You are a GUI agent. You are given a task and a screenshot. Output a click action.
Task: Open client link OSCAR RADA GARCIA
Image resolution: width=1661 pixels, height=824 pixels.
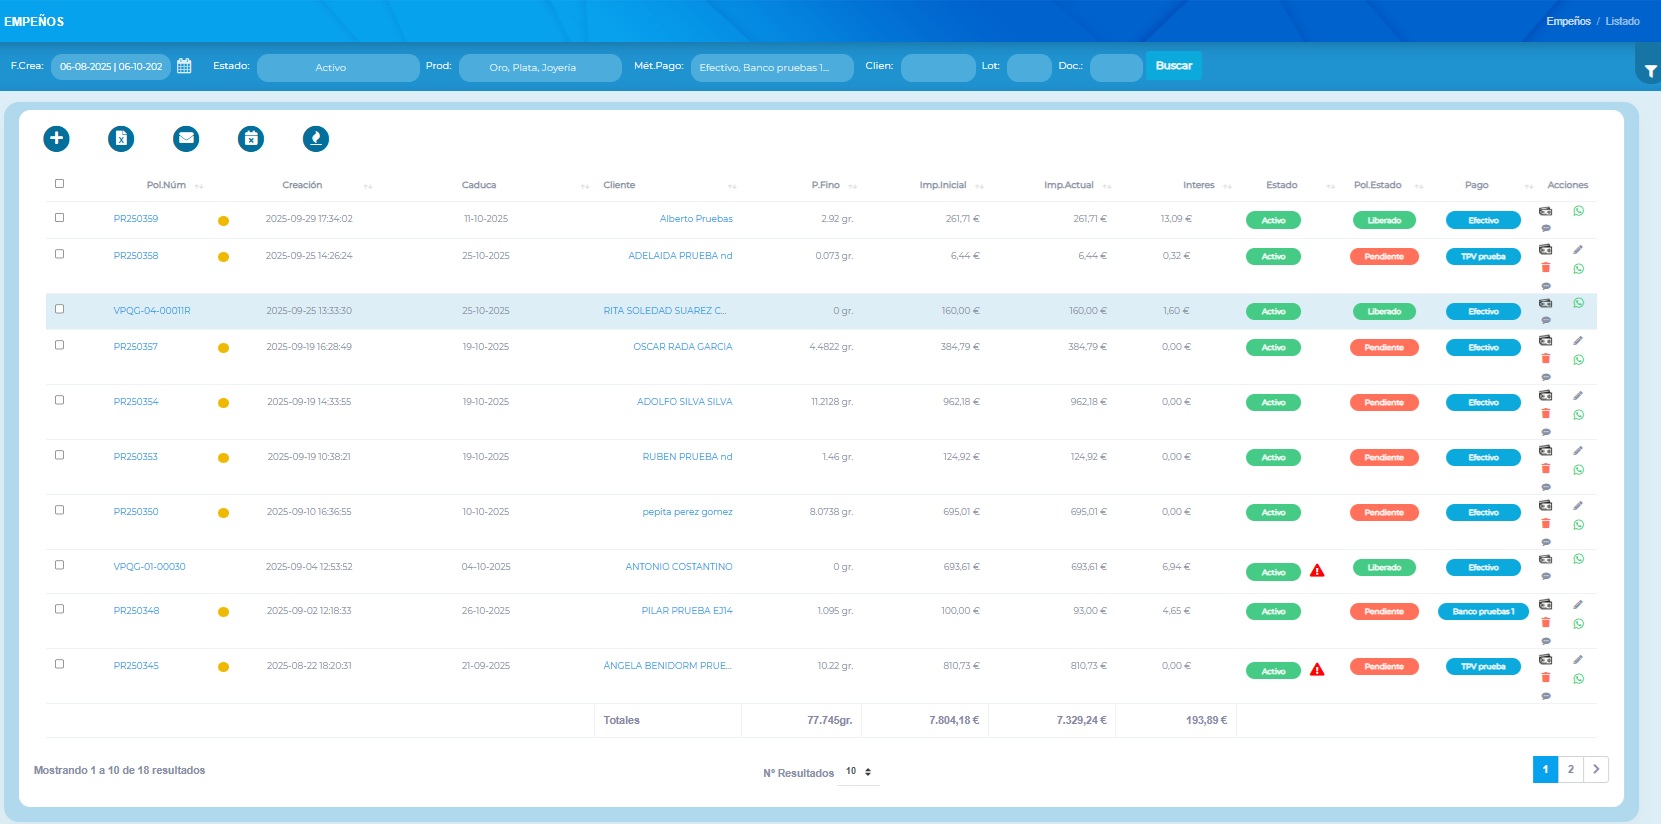(682, 347)
